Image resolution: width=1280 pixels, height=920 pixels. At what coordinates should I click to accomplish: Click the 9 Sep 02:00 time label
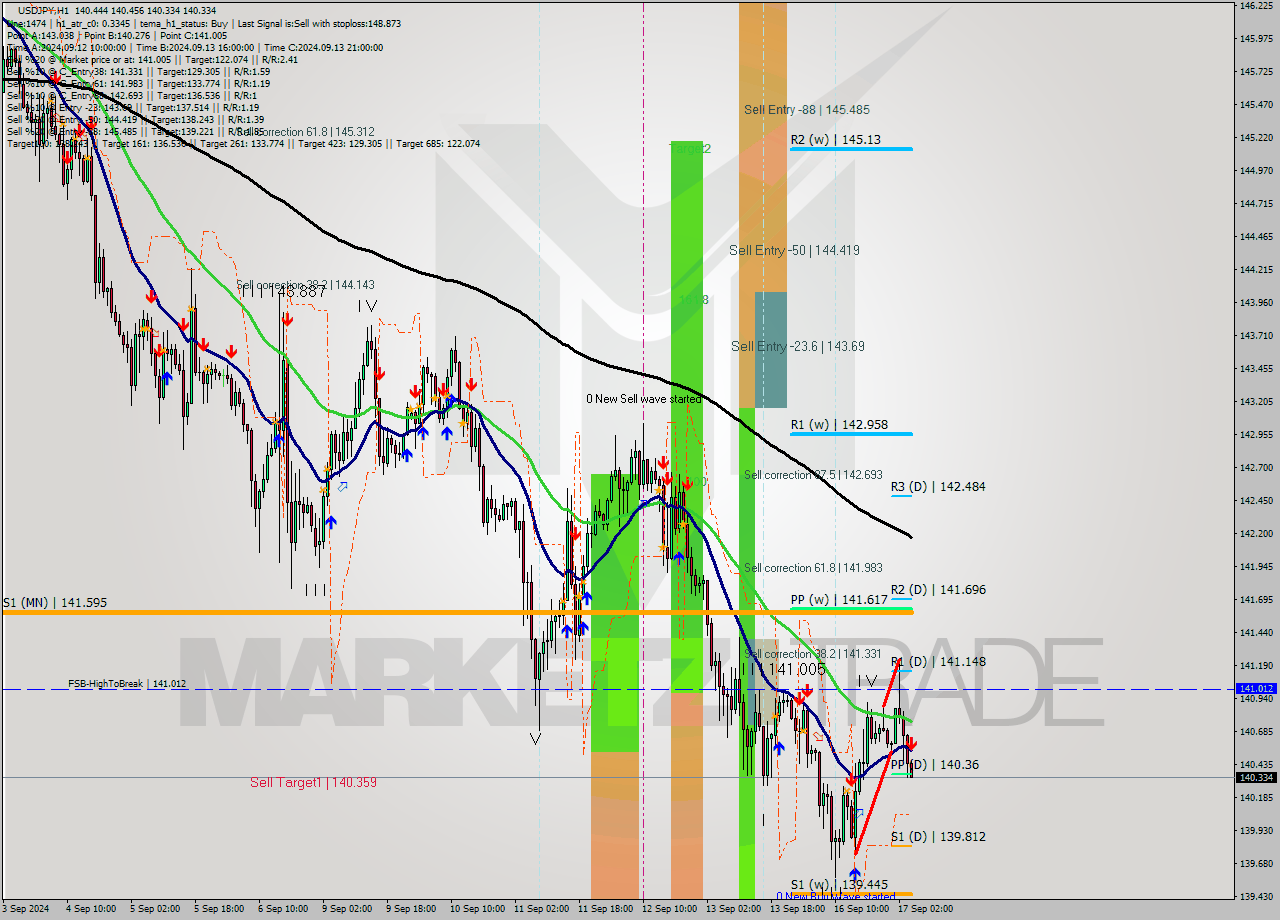coord(347,909)
